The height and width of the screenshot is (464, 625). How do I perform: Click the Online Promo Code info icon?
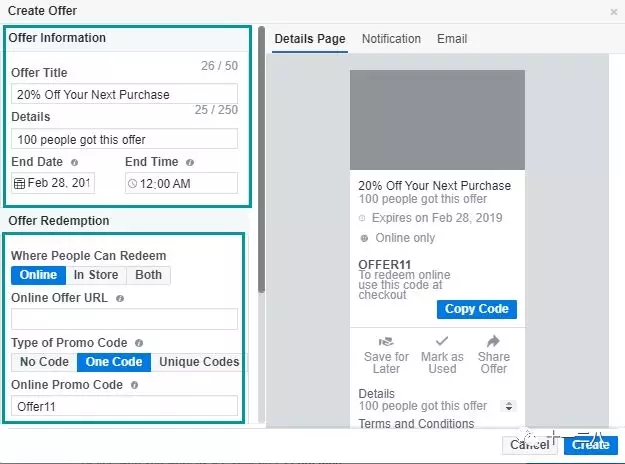[134, 385]
